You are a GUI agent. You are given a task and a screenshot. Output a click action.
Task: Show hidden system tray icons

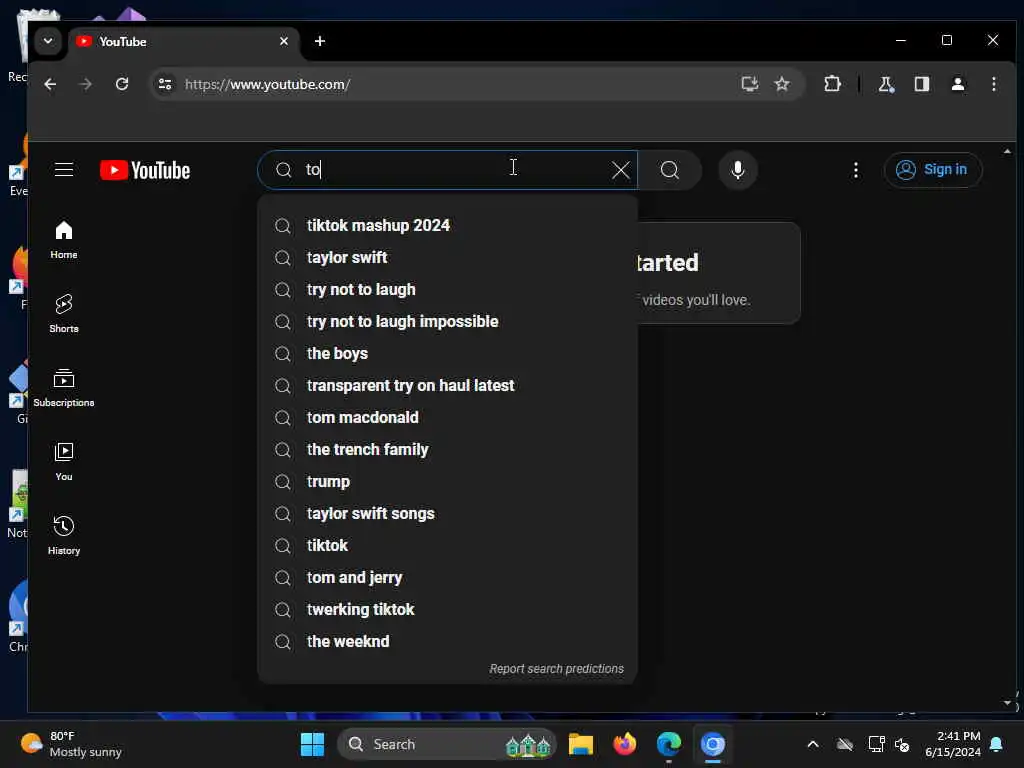point(812,744)
